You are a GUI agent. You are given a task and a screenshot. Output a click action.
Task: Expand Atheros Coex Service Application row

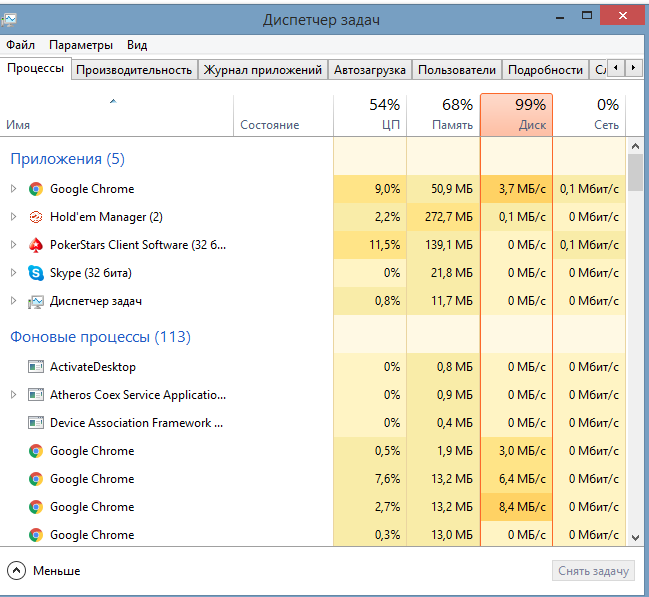(13, 395)
